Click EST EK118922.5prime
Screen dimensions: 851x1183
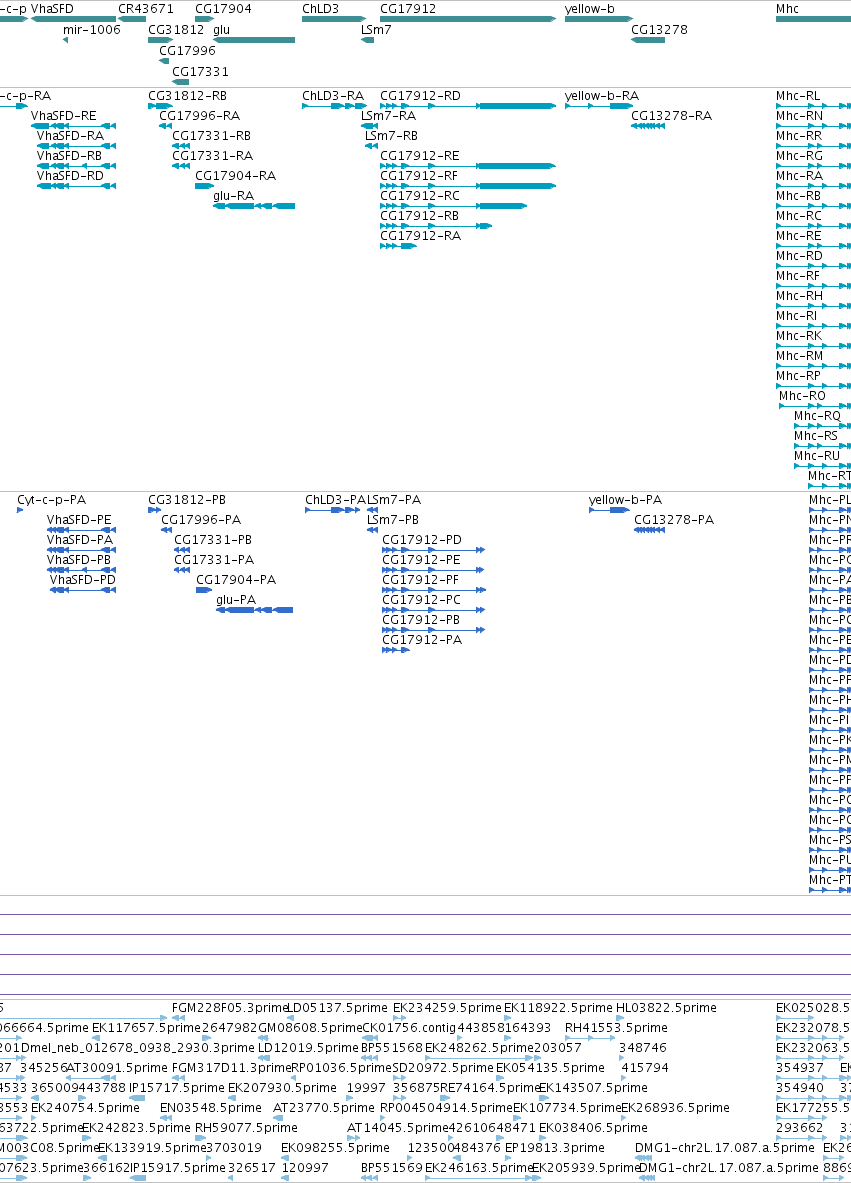tap(558, 1008)
